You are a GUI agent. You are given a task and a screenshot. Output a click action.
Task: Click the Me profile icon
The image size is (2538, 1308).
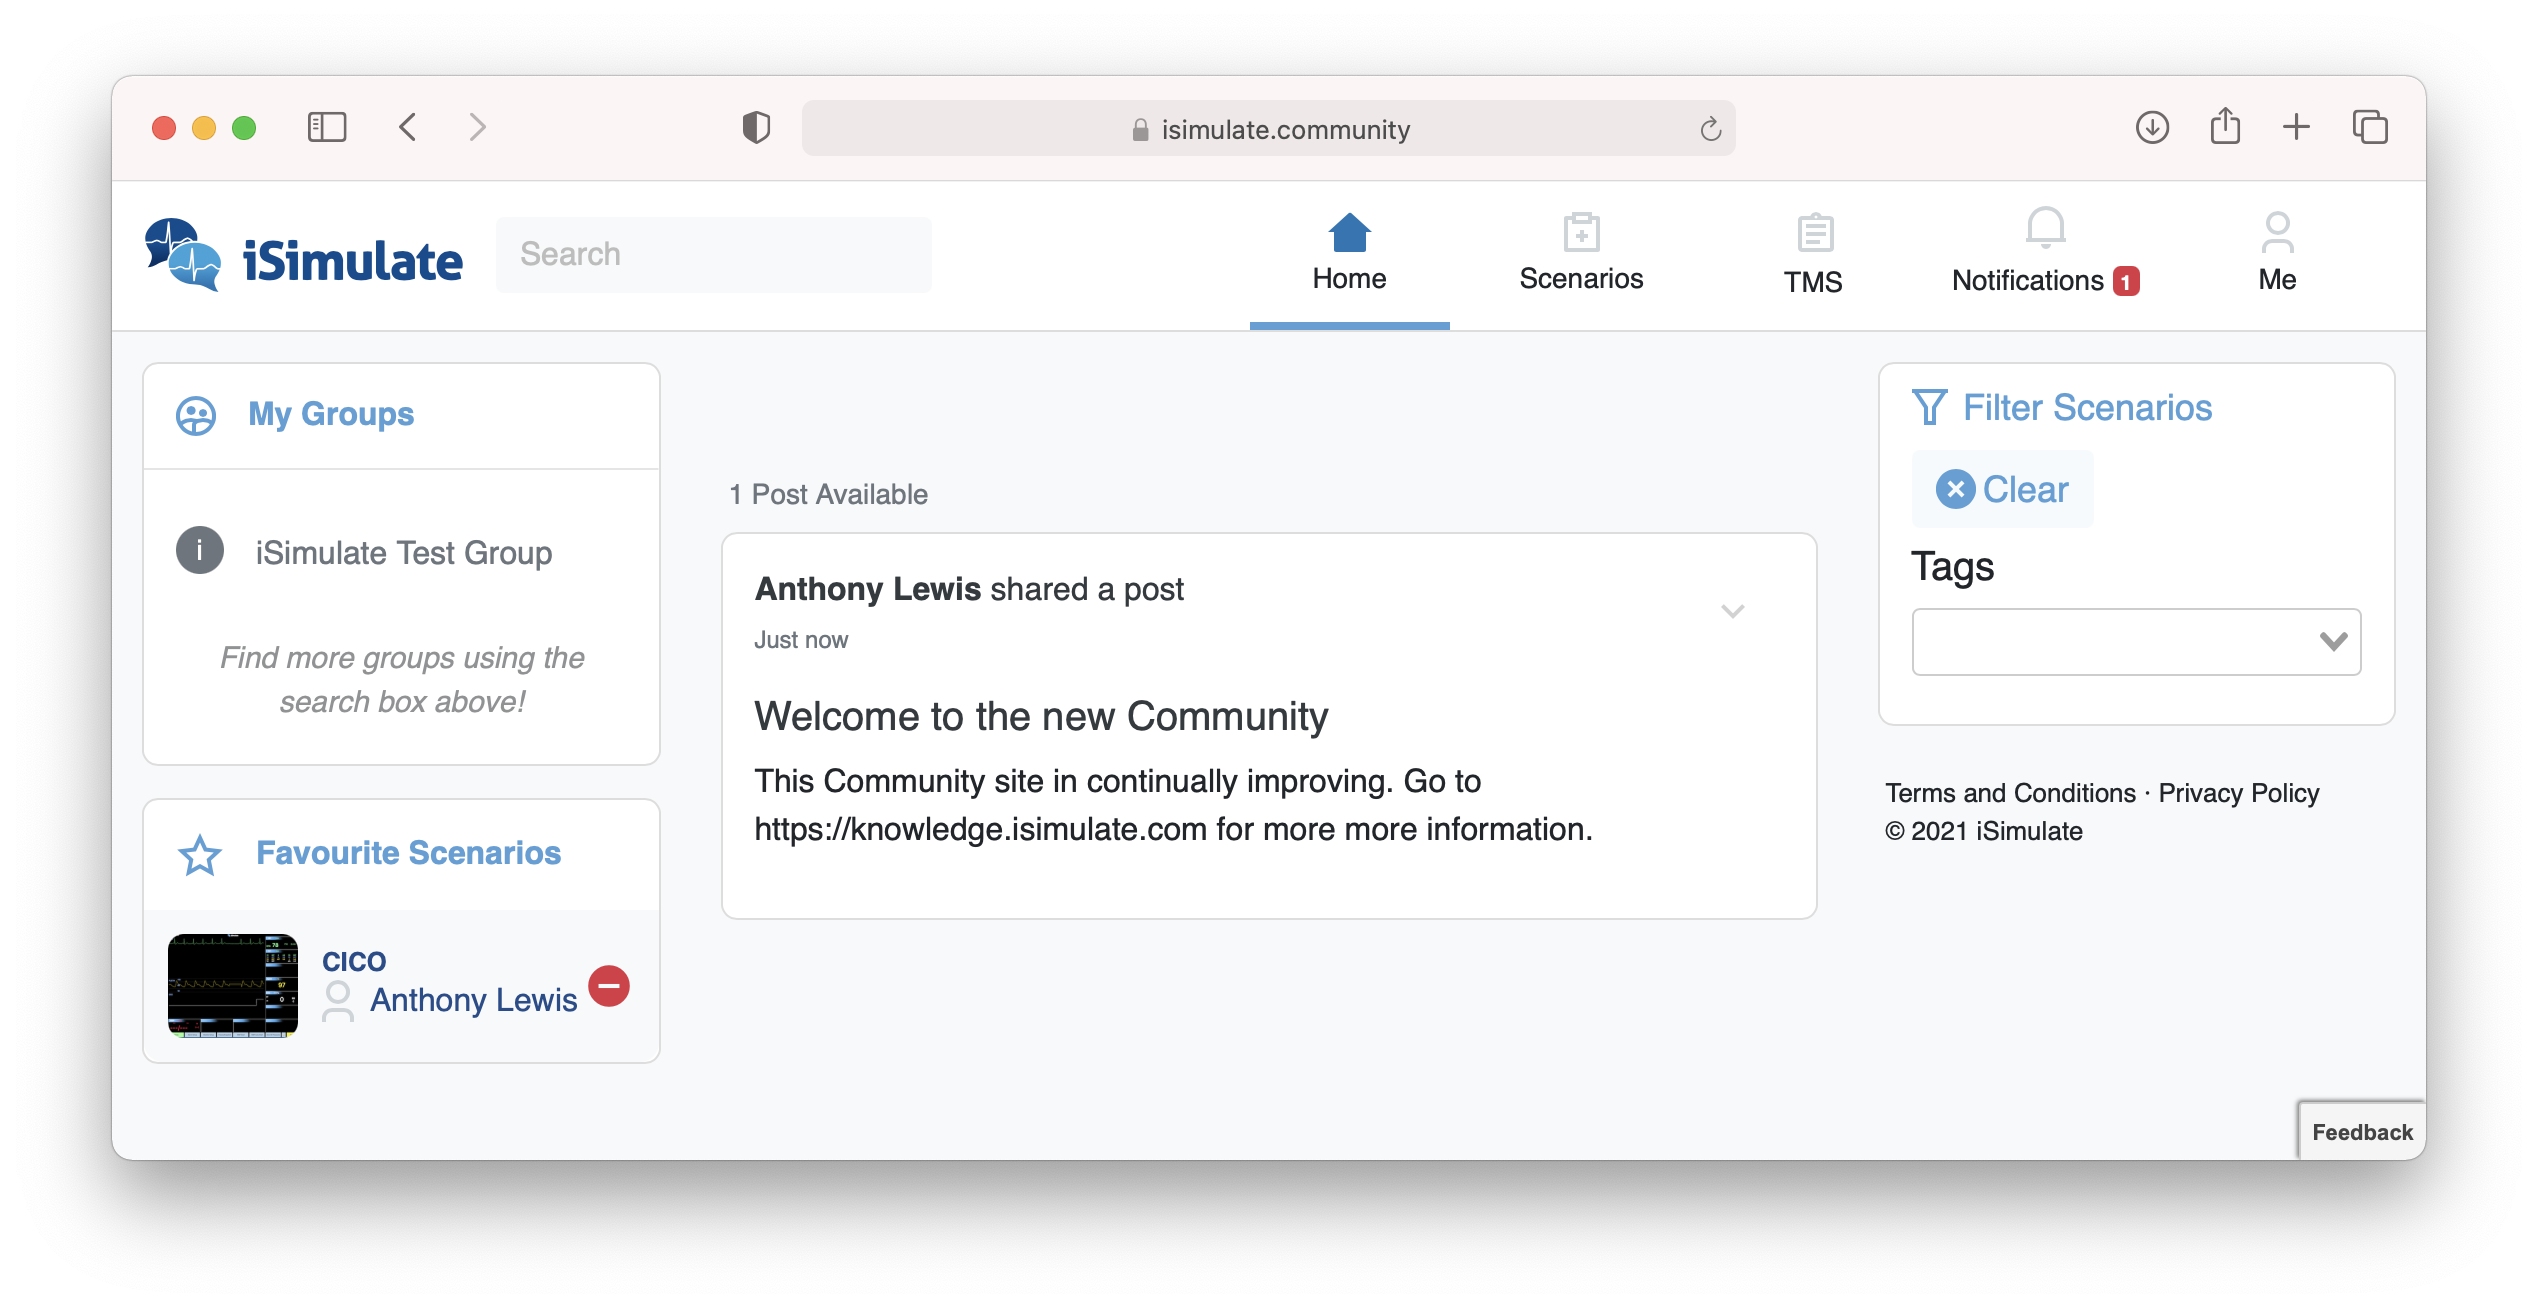(2276, 231)
